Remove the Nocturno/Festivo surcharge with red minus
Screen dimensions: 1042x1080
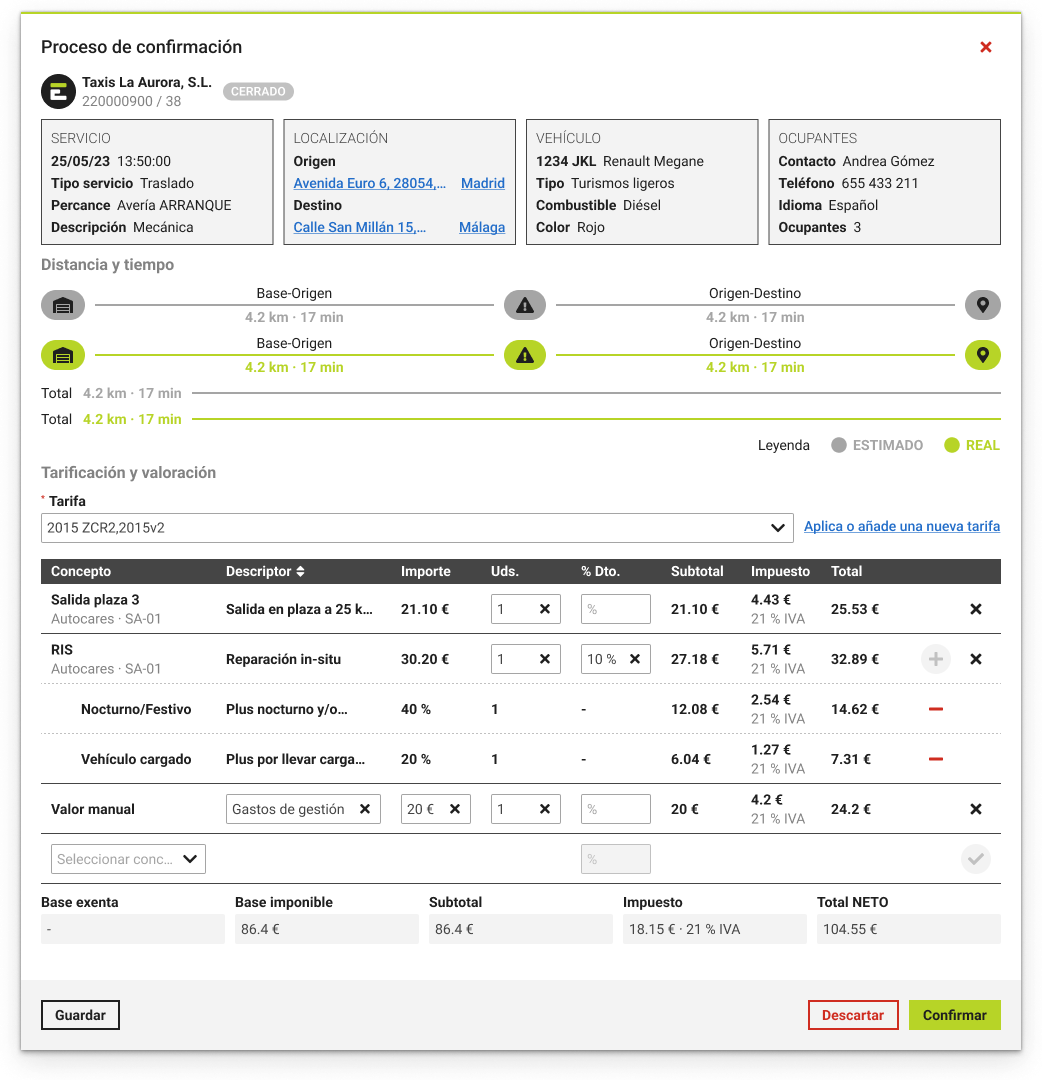pos(935,709)
